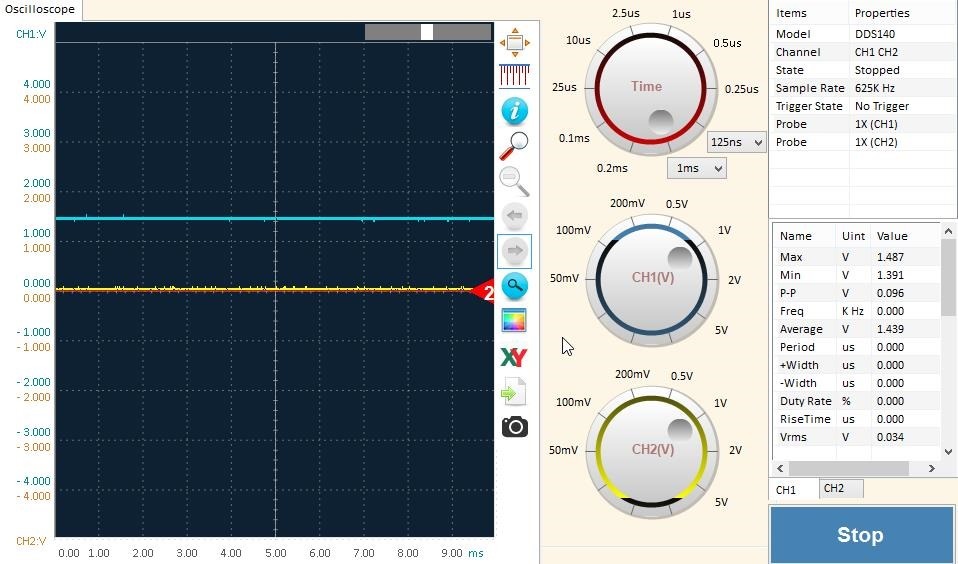Image resolution: width=958 pixels, height=564 pixels.
Task: Click the measurements horizontal scrollbar right arrow
Action: 931,468
